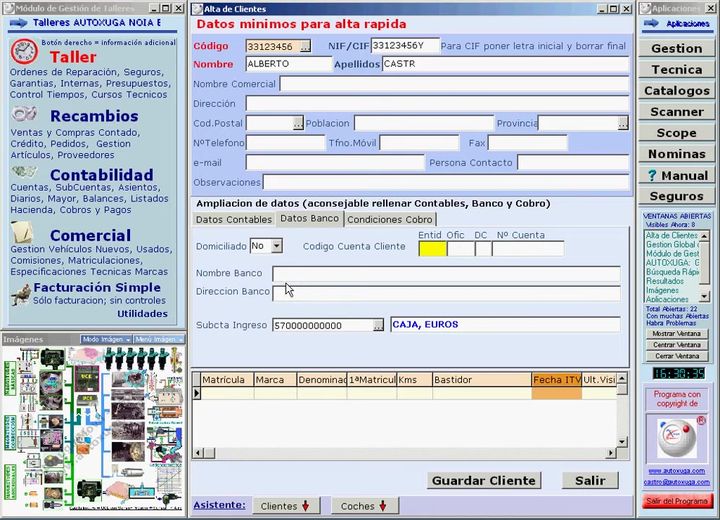The width and height of the screenshot is (720, 520).
Task: Click the Mostrar Ventana button
Action: pyautogui.click(x=676, y=334)
